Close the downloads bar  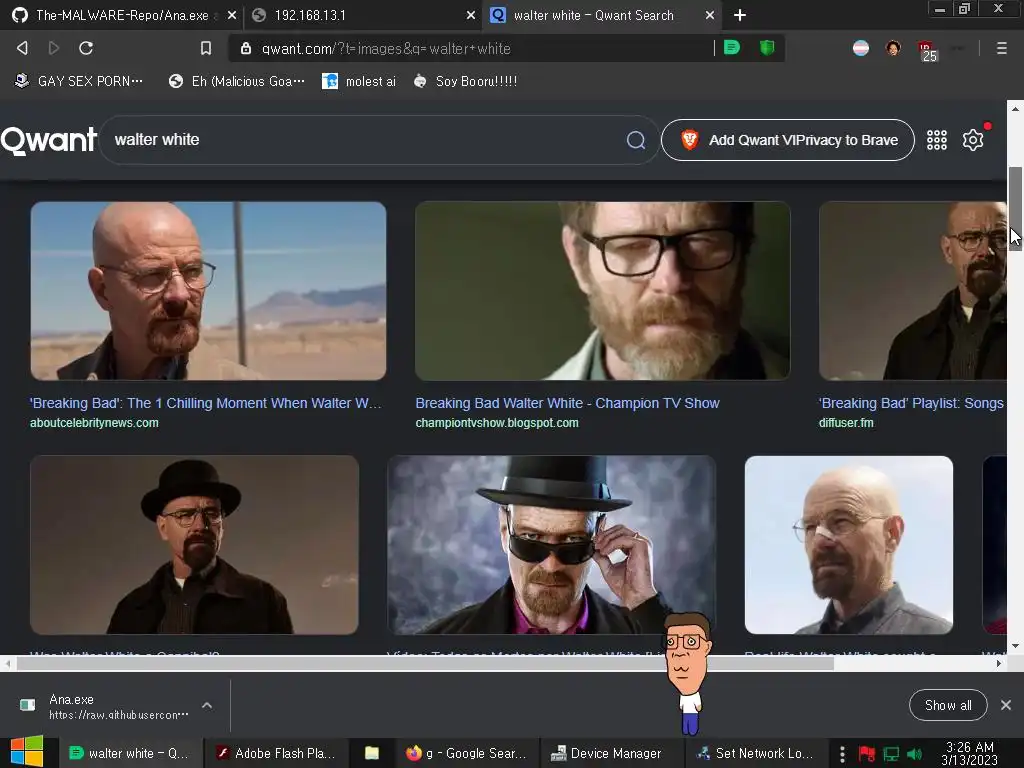point(1006,705)
